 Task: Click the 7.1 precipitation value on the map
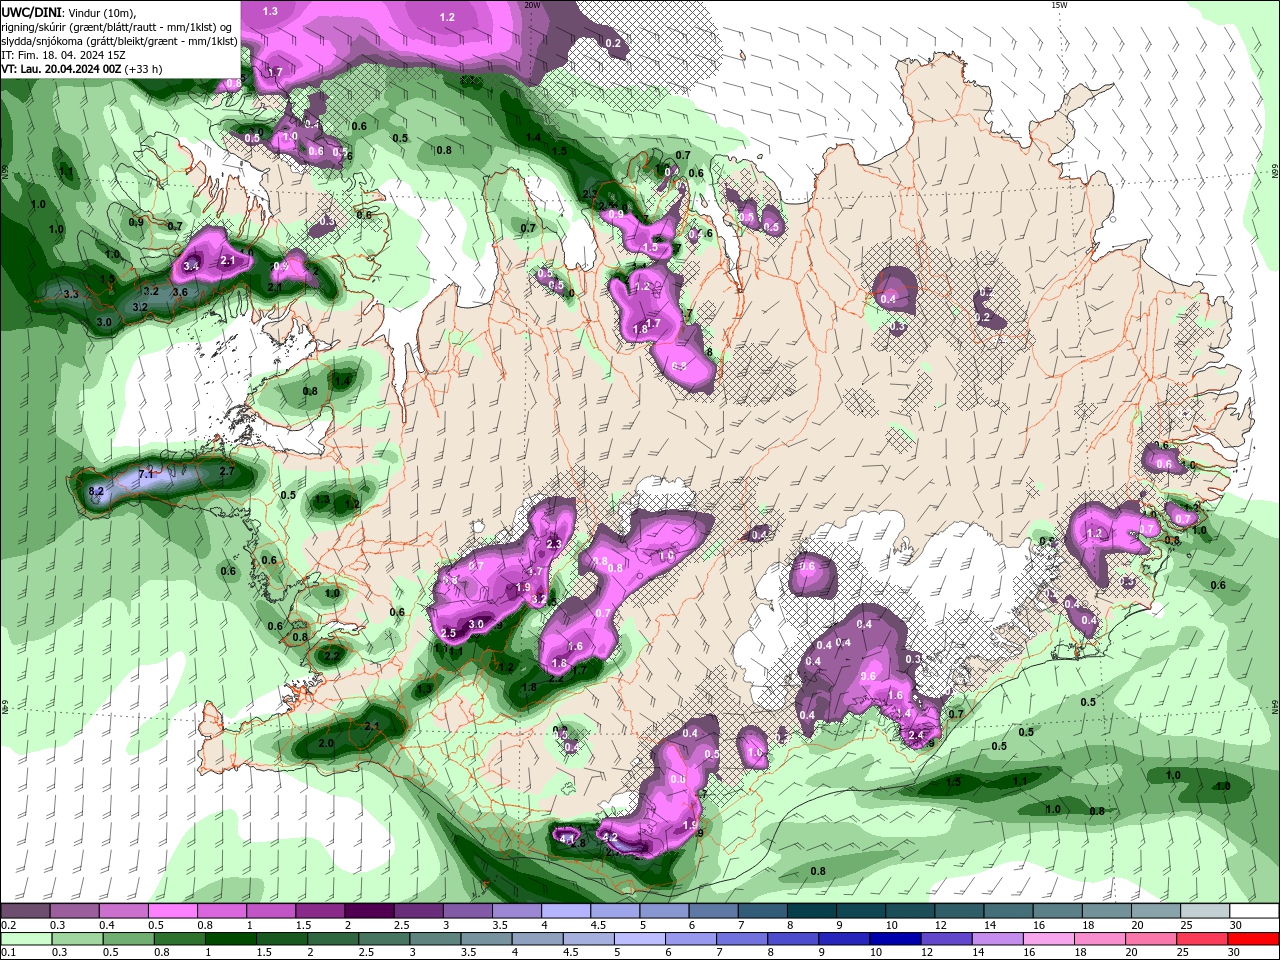[145, 474]
